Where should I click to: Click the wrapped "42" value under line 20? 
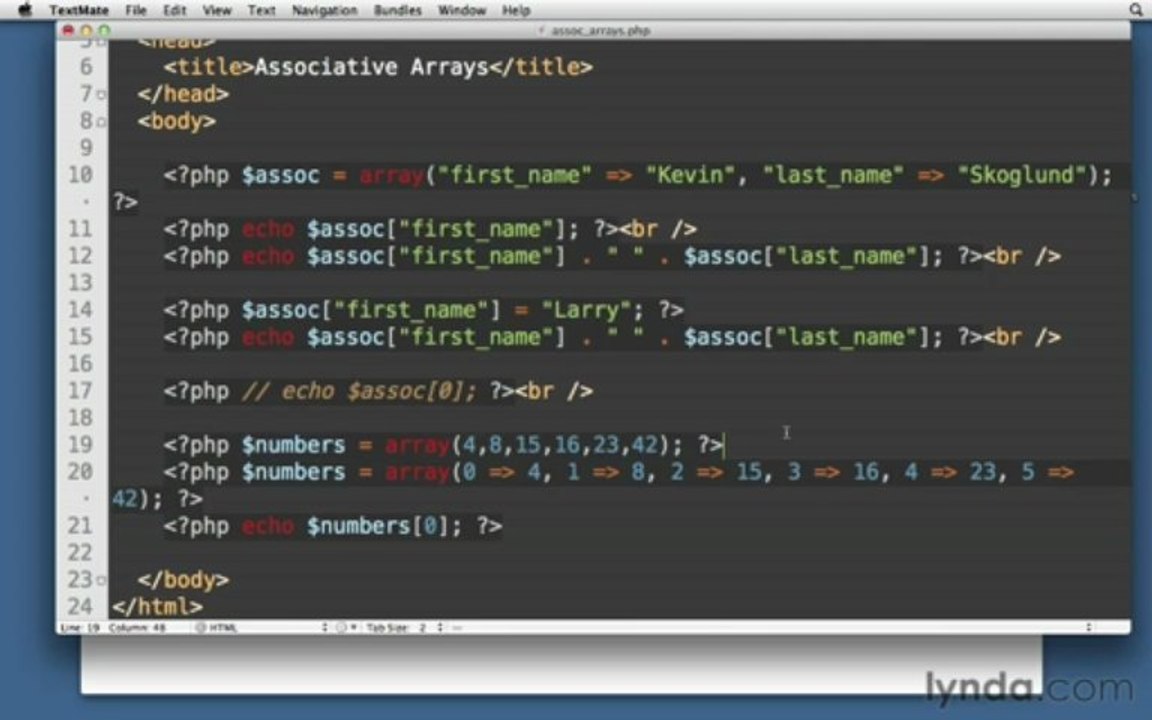tap(125, 499)
